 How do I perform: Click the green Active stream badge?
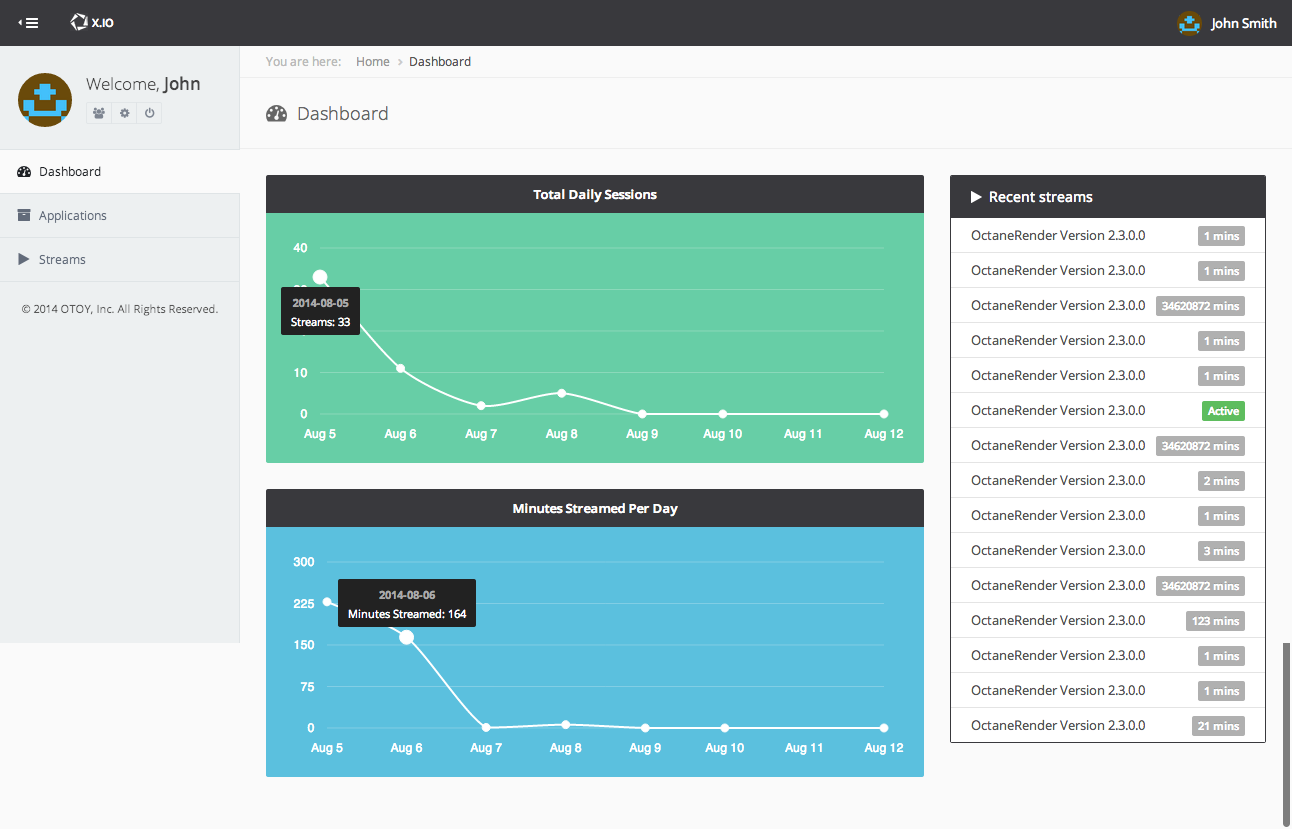pos(1223,411)
